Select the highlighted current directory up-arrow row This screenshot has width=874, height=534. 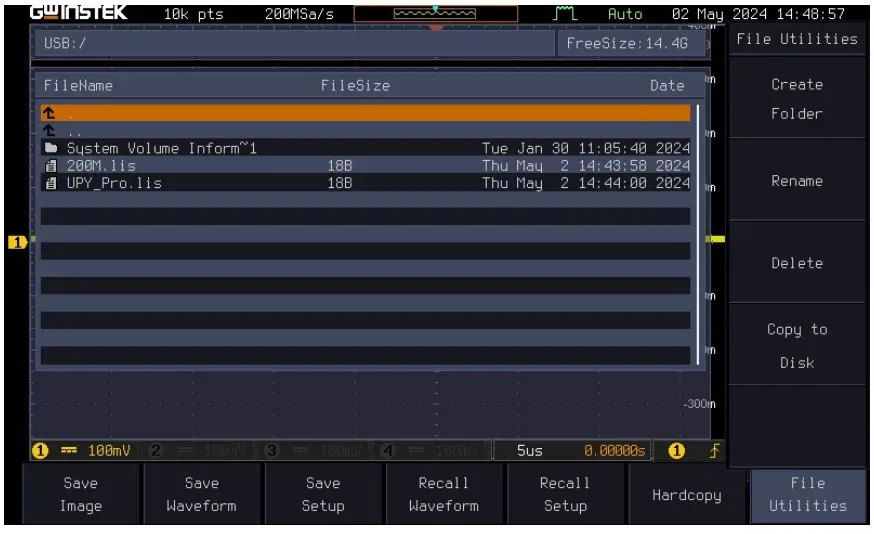[x=365, y=113]
